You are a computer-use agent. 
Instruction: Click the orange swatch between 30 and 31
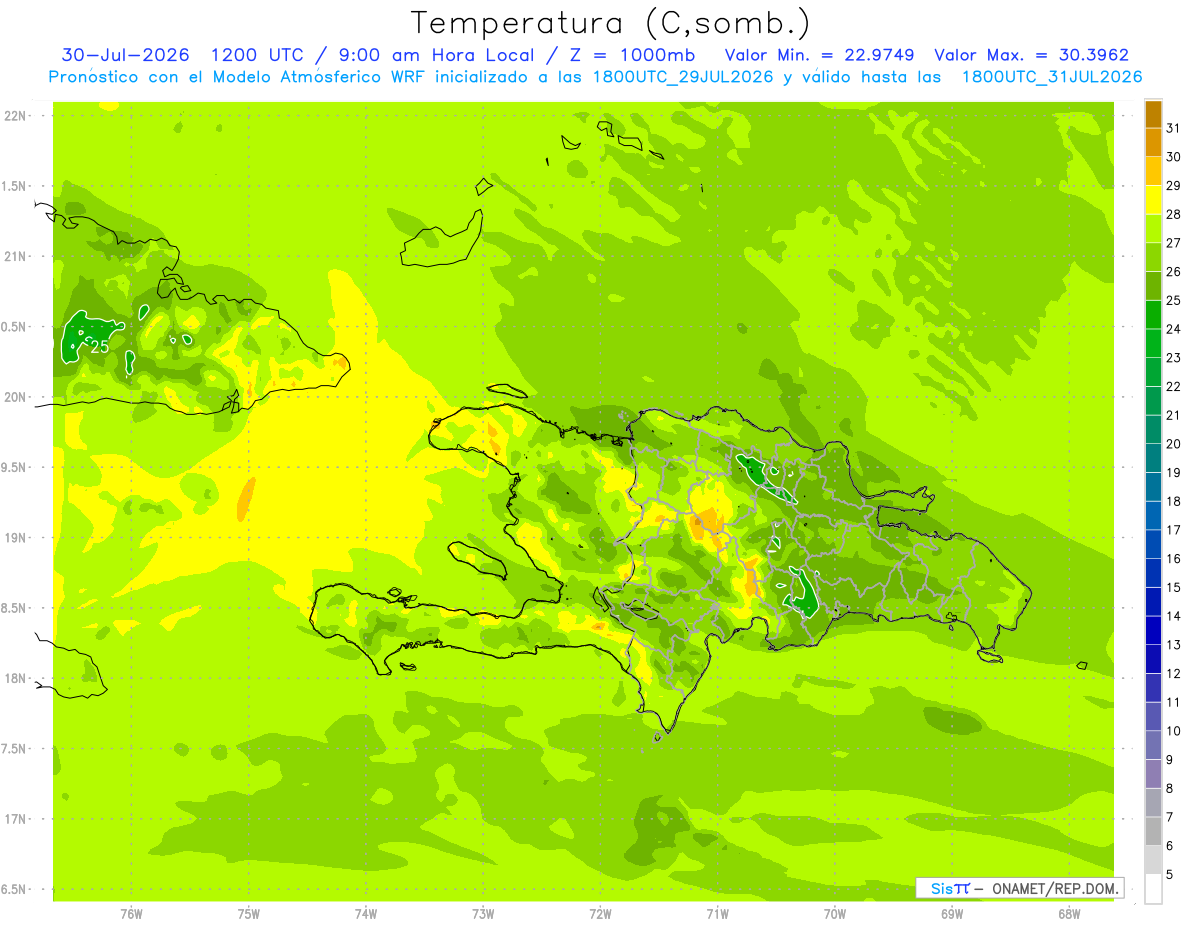click(1153, 143)
